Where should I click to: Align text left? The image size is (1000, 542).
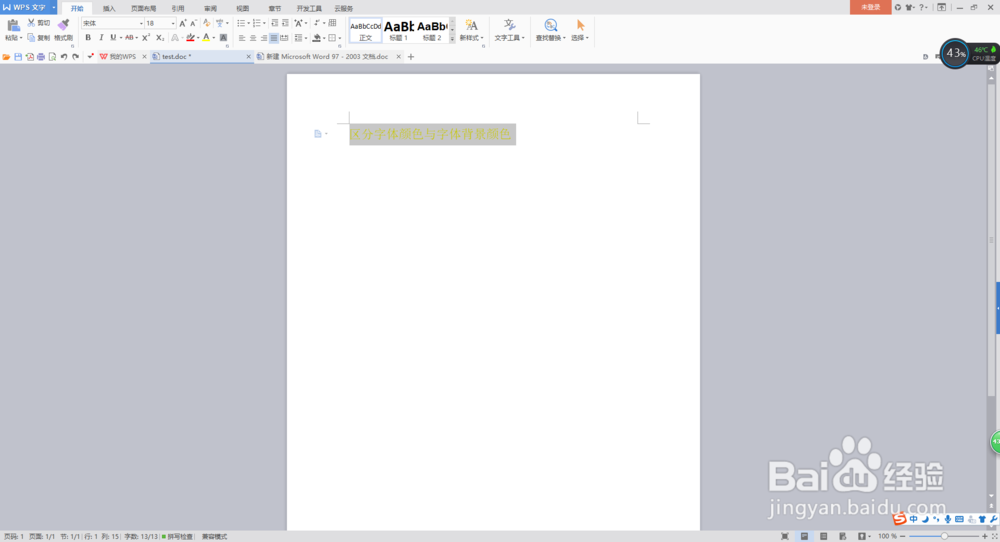(x=242, y=38)
